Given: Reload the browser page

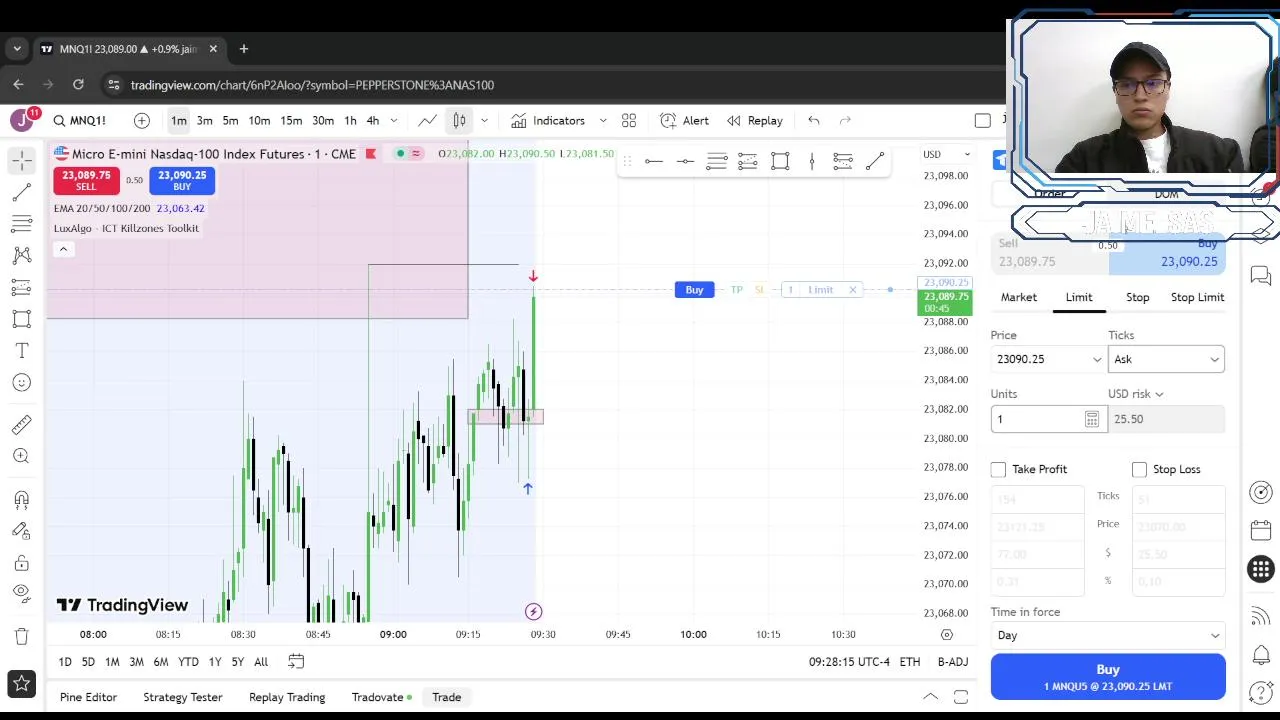Looking at the screenshot, I should pyautogui.click(x=79, y=85).
